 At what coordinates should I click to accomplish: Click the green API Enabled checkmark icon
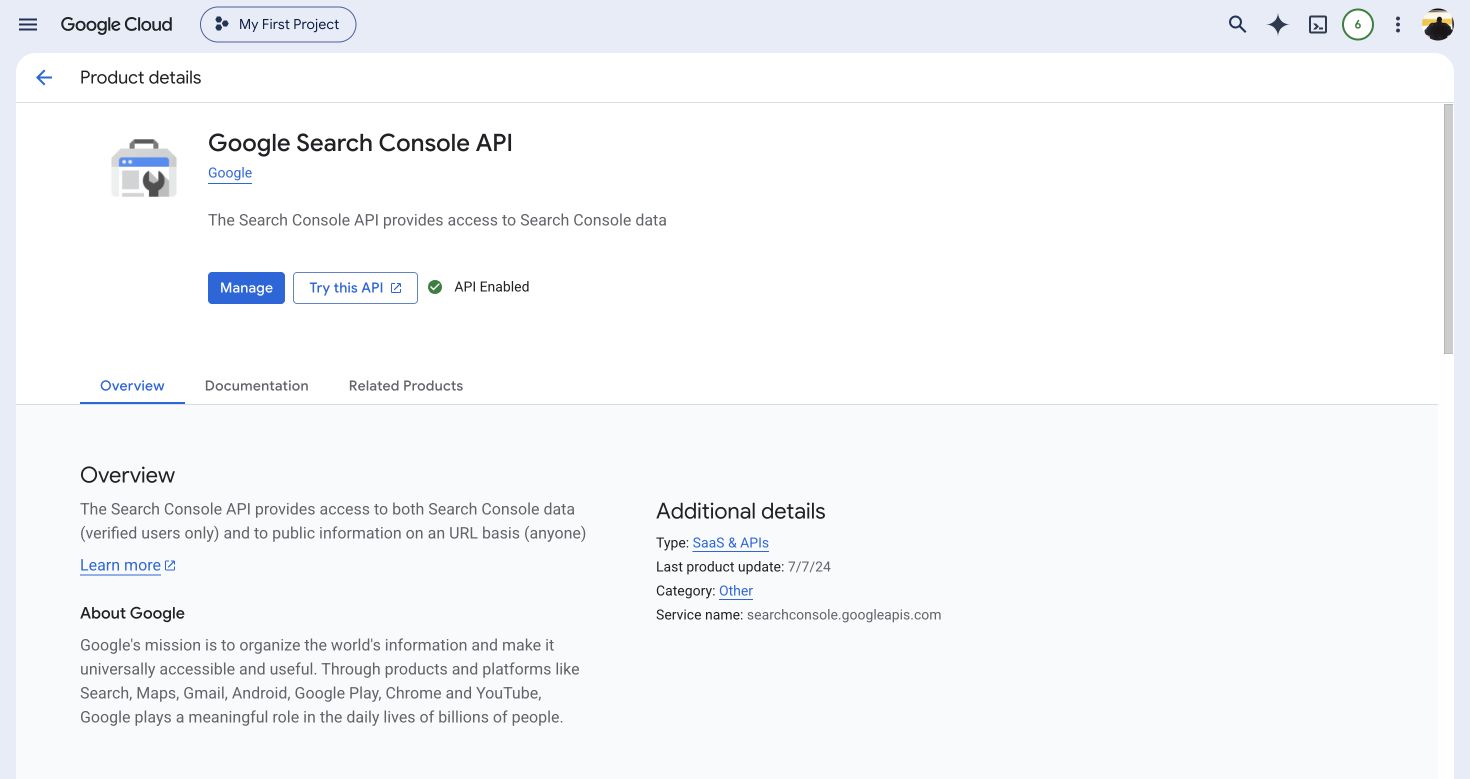(x=435, y=287)
